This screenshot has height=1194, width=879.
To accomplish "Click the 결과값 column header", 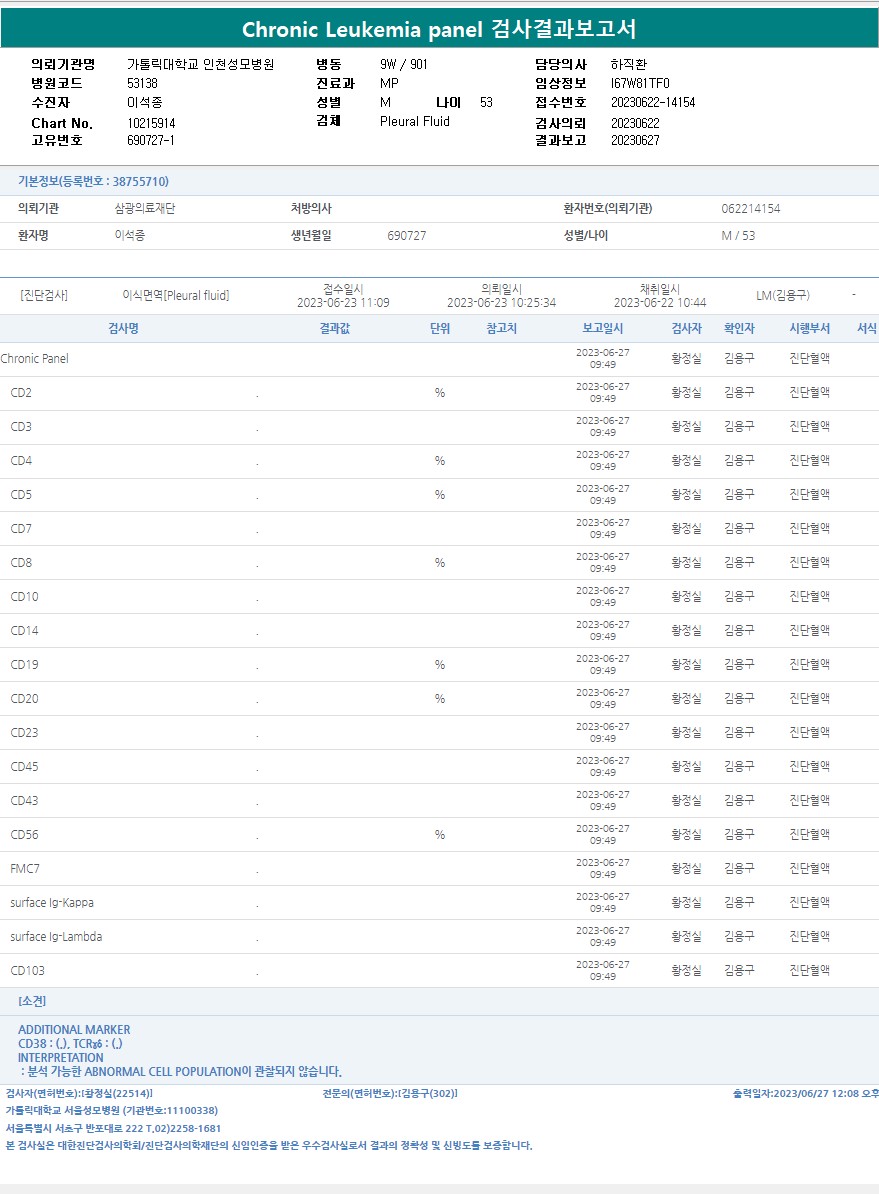I will coord(335,328).
